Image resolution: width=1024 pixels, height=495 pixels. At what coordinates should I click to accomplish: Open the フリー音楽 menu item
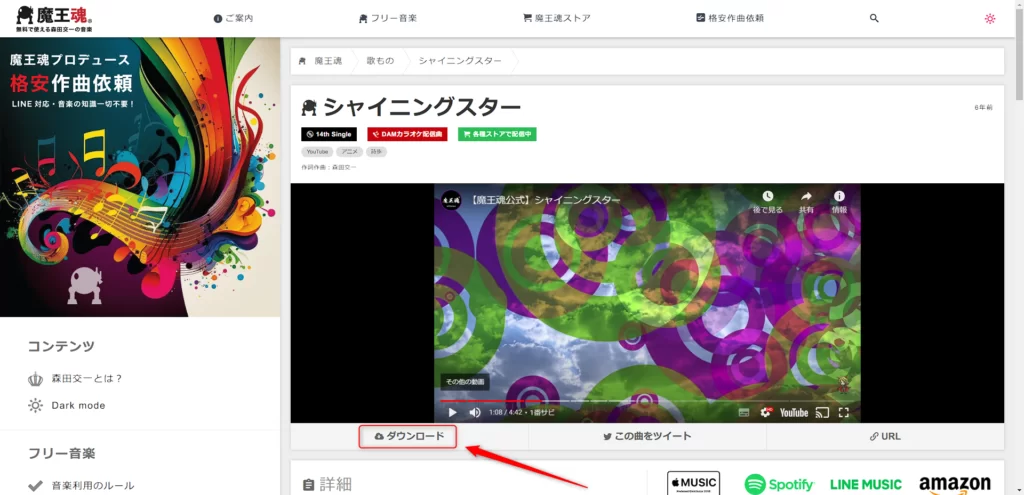coord(387,18)
